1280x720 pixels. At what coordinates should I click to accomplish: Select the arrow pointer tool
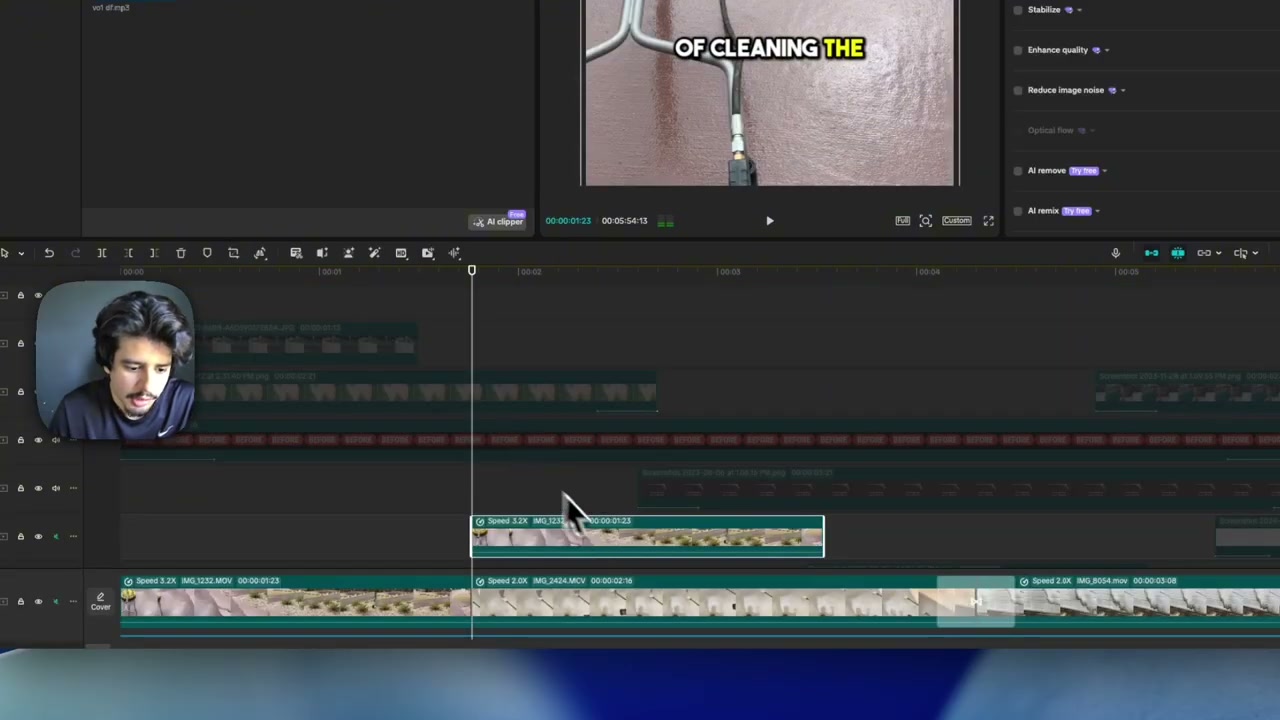click(x=5, y=253)
